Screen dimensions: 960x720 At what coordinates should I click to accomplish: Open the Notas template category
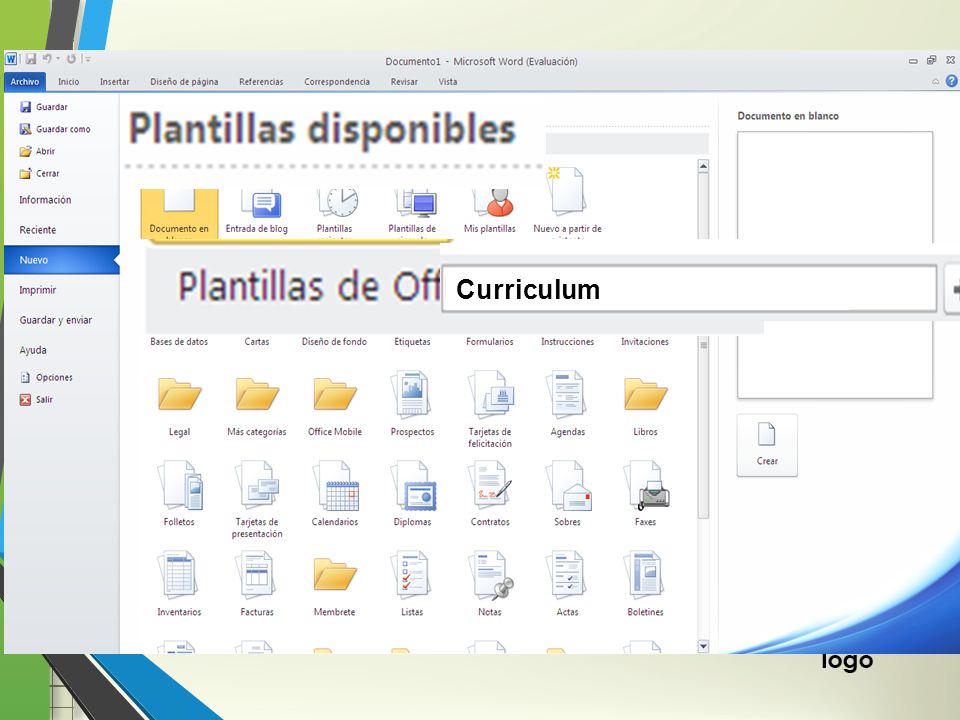[x=490, y=583]
